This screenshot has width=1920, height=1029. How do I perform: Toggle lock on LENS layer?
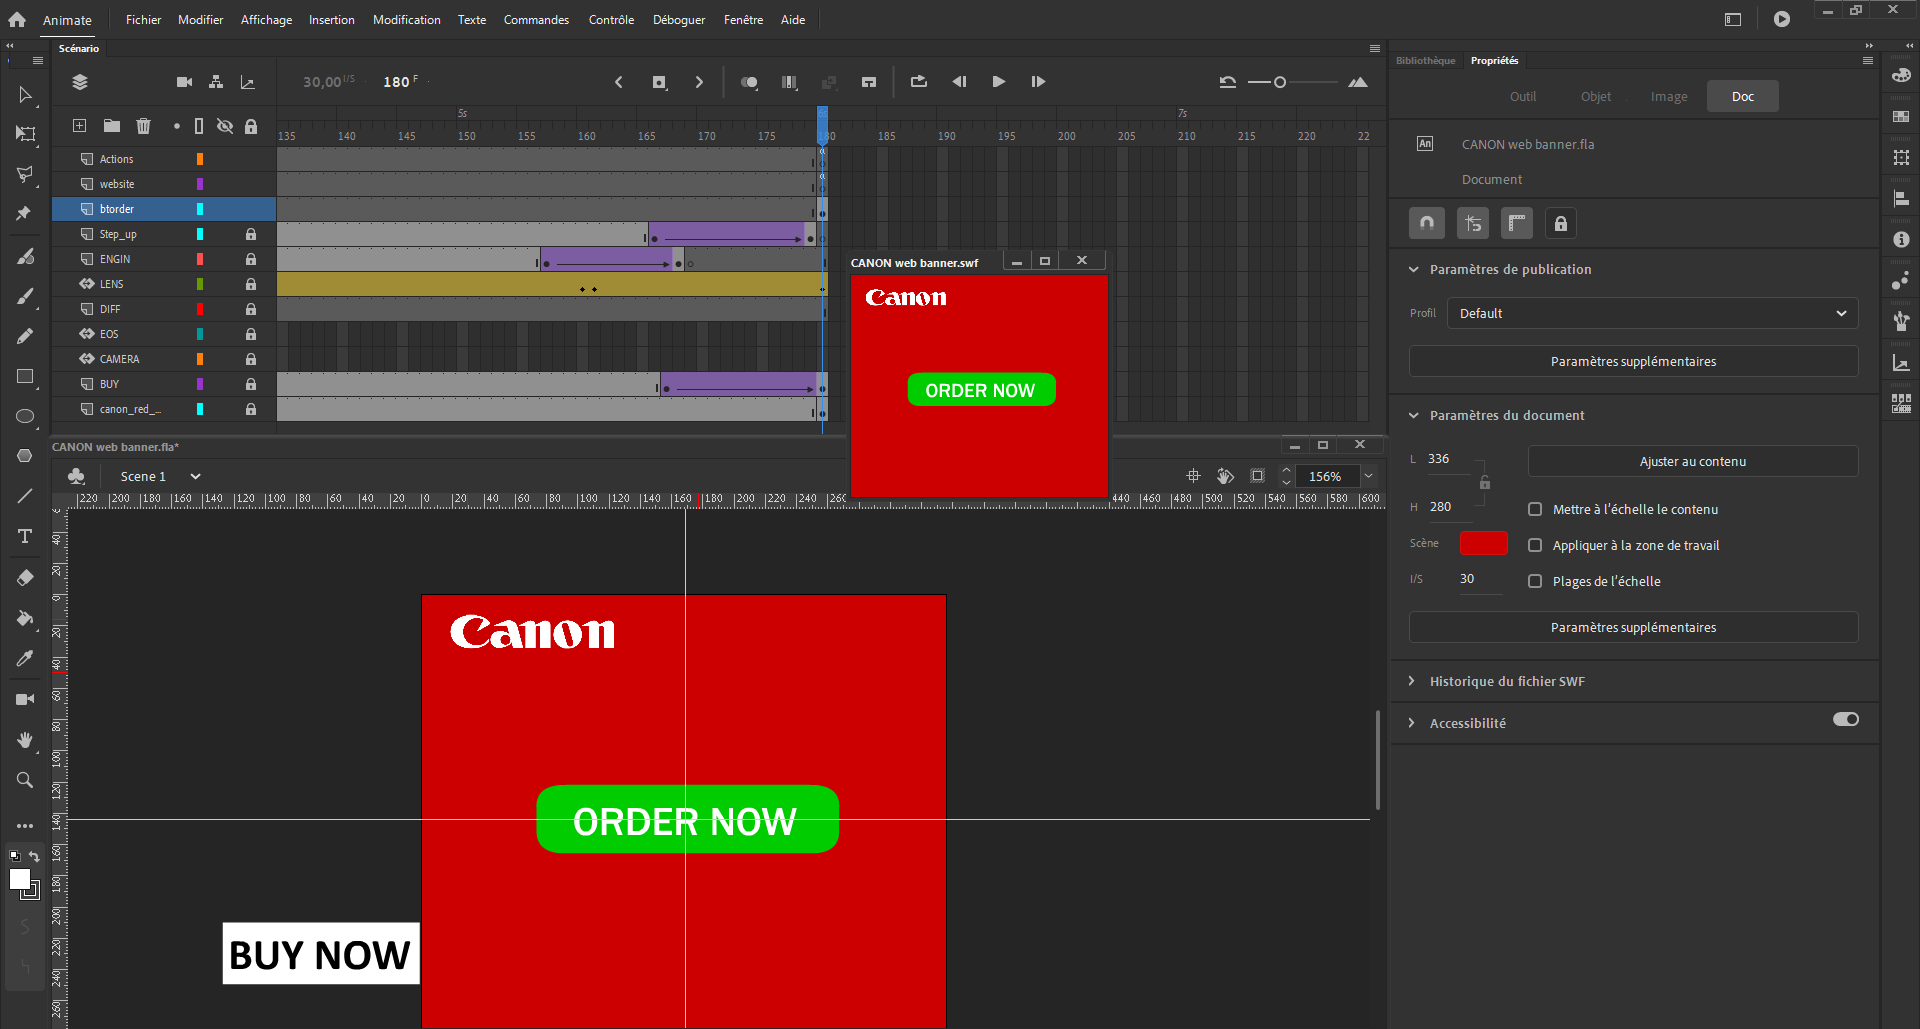click(251, 284)
